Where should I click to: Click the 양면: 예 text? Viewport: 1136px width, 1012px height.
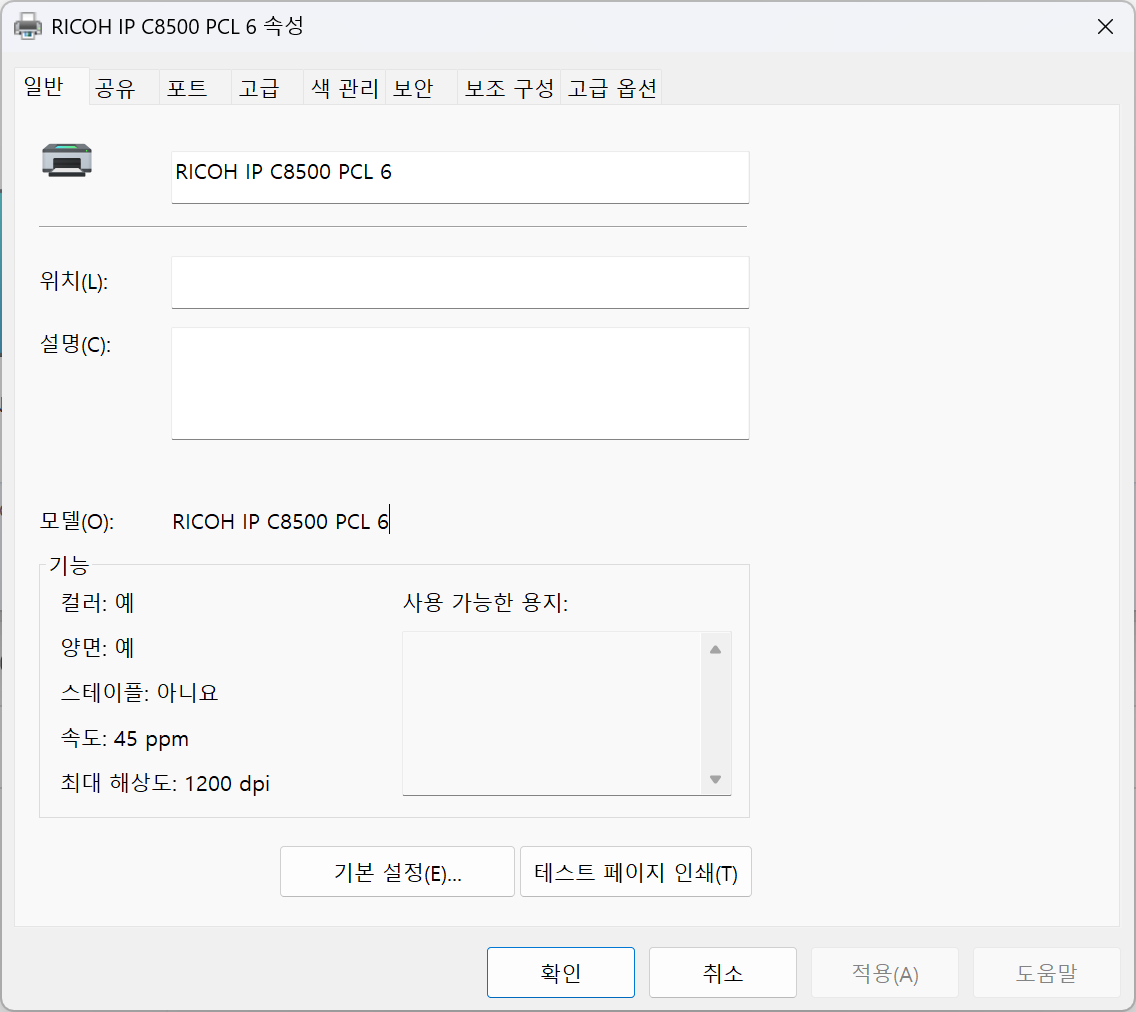click(x=97, y=648)
